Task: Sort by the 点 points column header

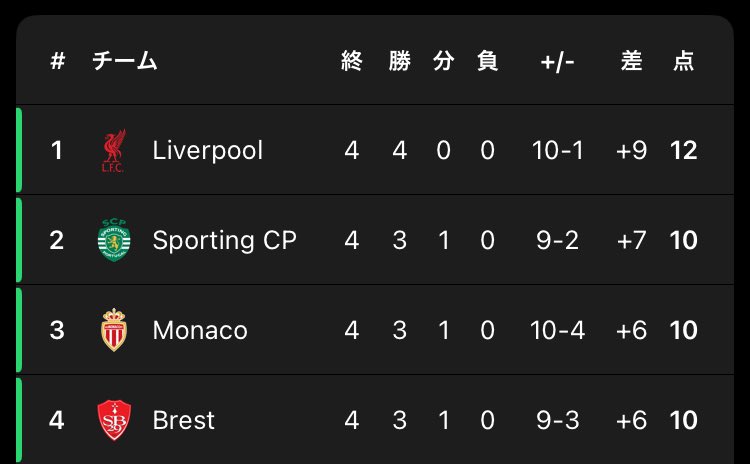Action: coord(684,61)
